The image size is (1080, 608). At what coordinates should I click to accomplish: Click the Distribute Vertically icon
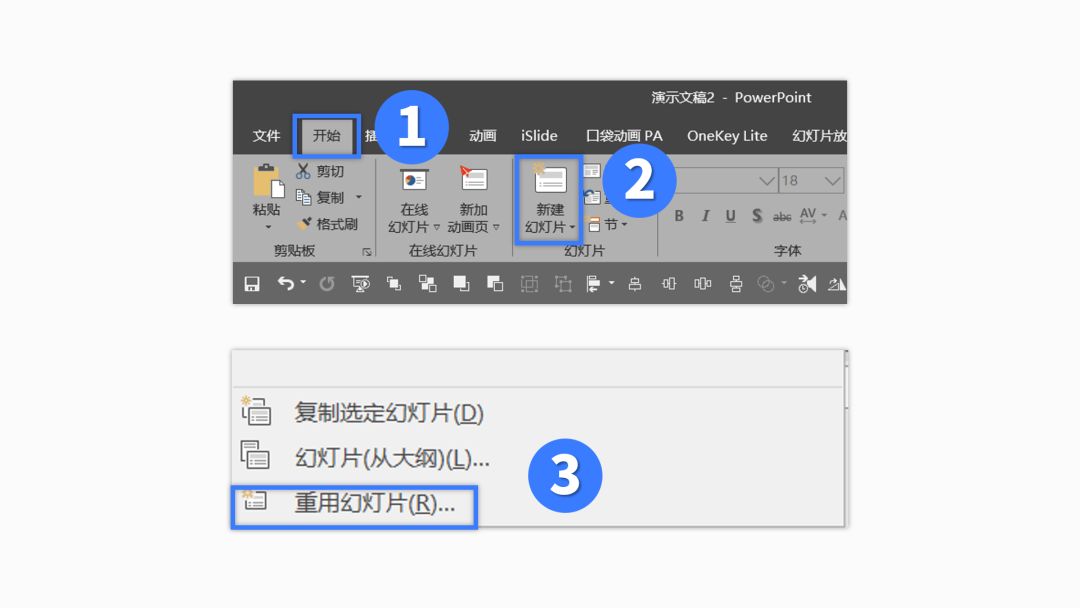tap(736, 284)
